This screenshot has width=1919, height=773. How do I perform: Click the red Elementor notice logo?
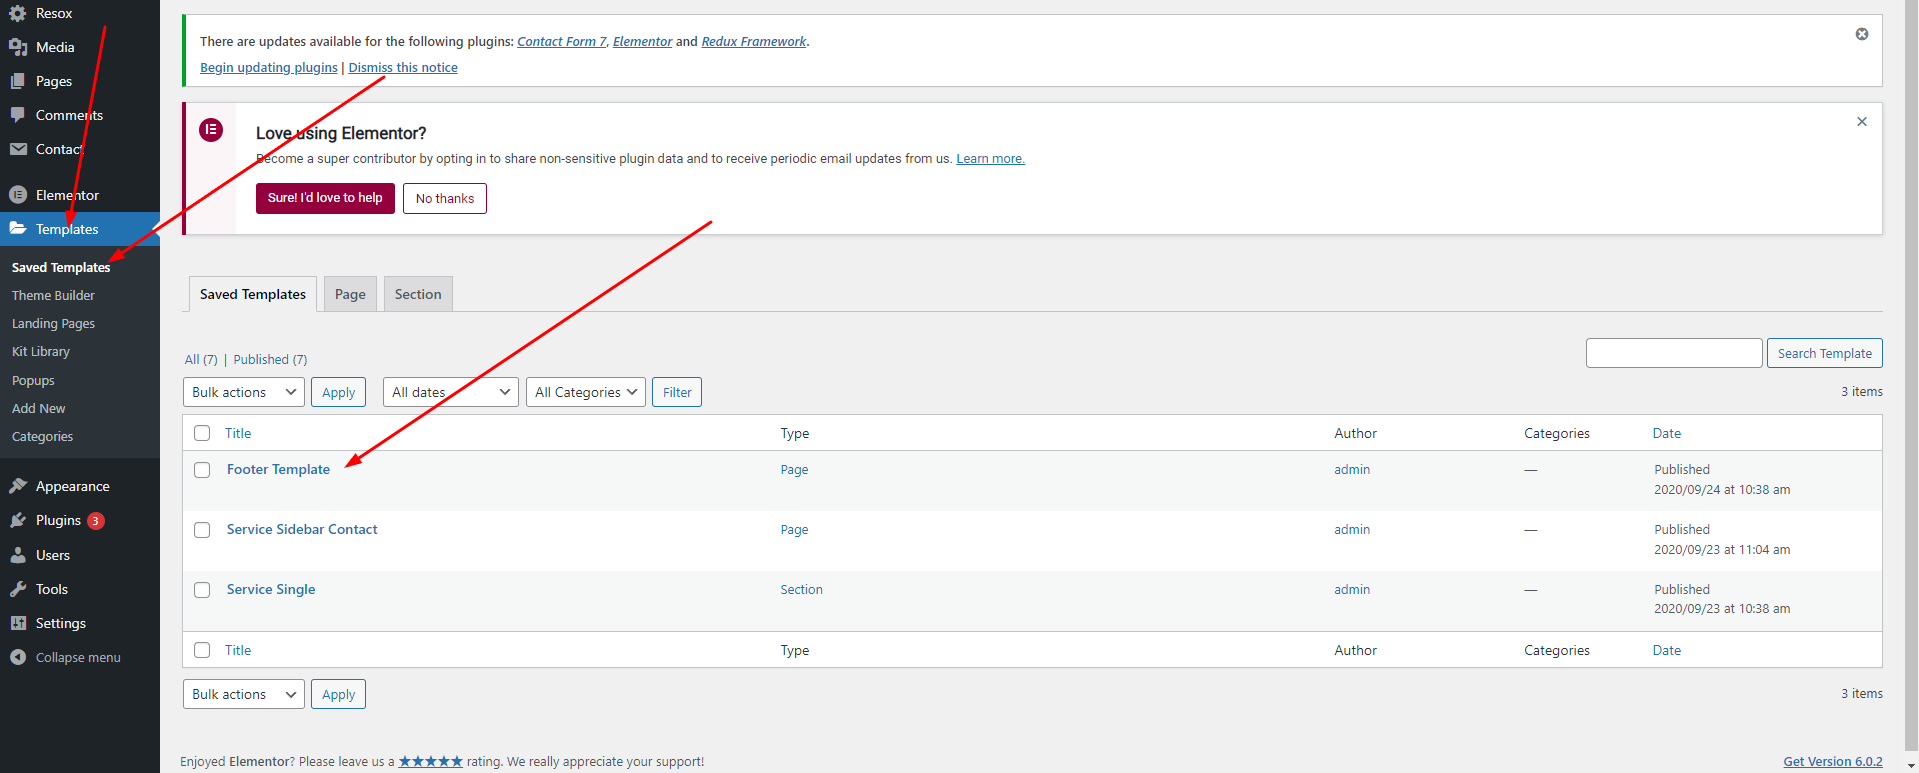pos(211,130)
